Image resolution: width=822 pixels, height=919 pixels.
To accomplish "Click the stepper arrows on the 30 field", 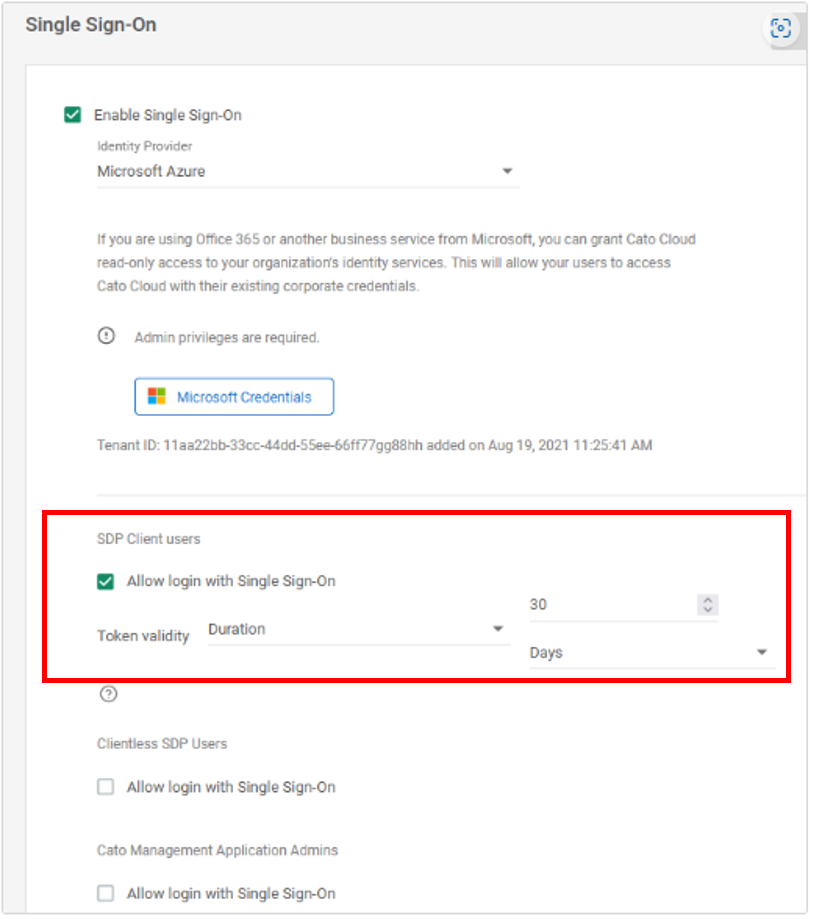I will click(x=708, y=605).
